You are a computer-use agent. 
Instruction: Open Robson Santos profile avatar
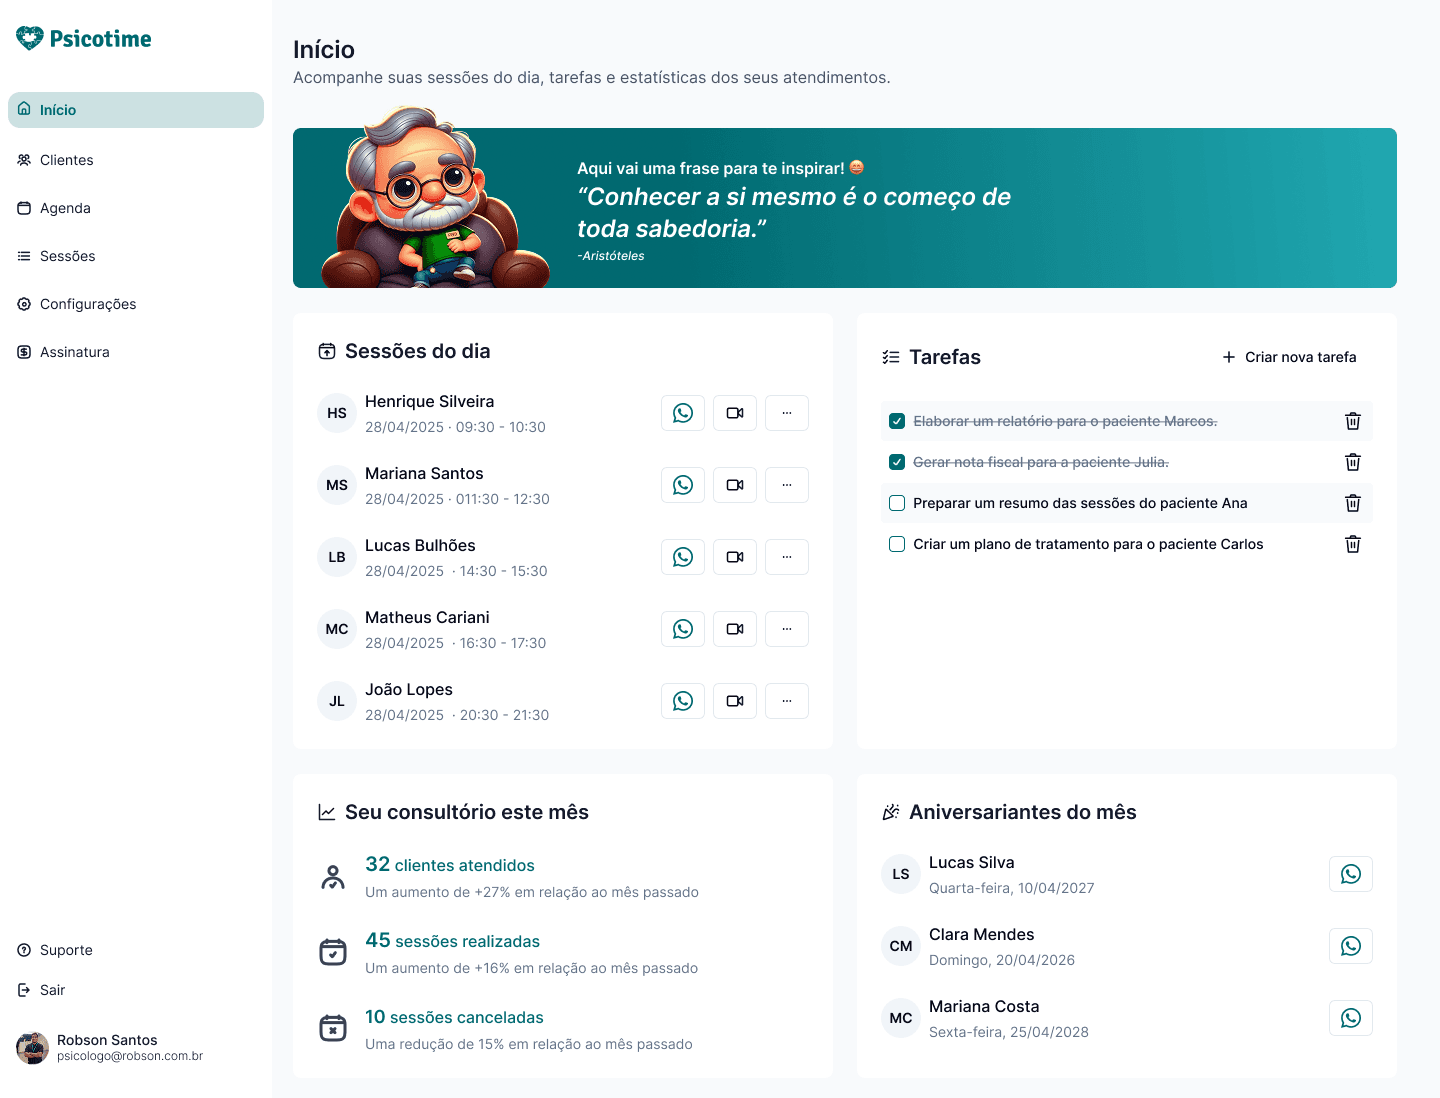(x=32, y=1048)
